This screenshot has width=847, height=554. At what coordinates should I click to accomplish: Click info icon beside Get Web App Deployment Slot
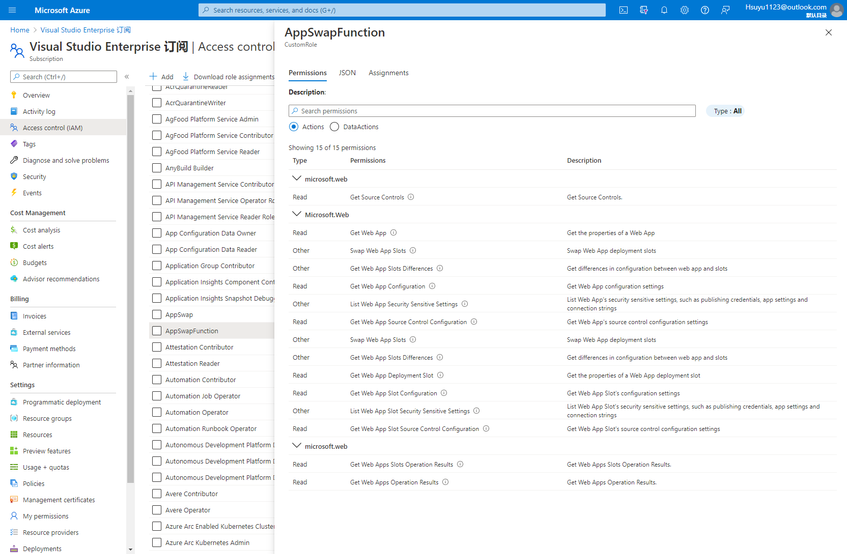click(440, 375)
